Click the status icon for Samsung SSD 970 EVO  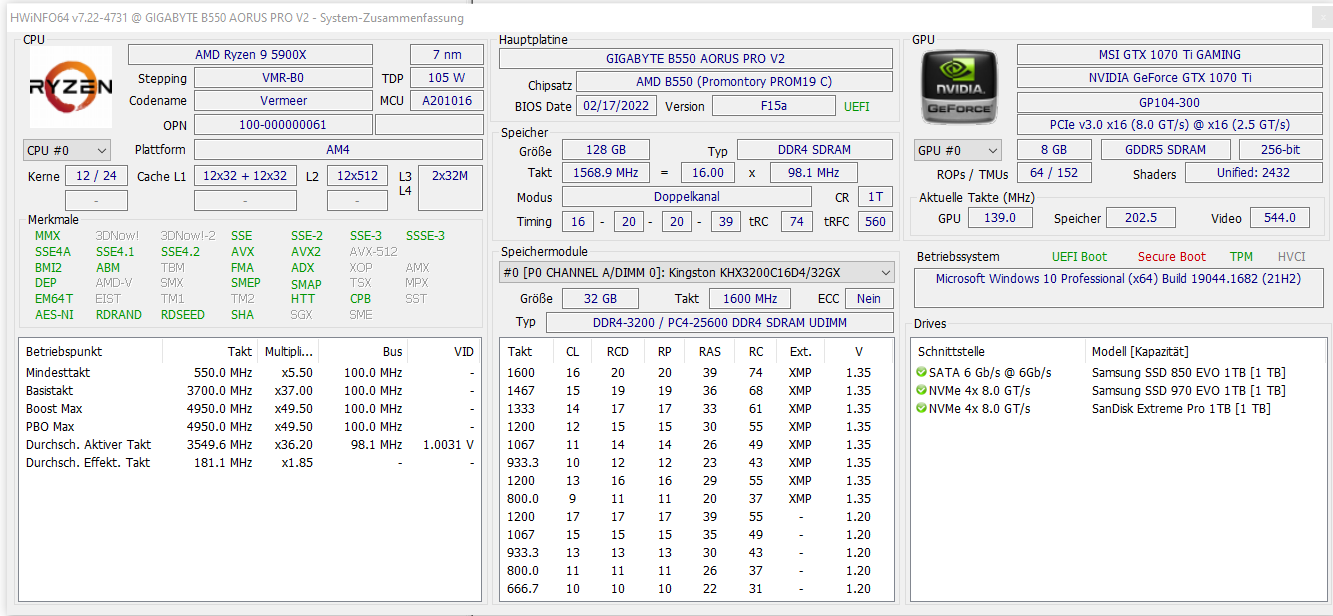[921, 391]
